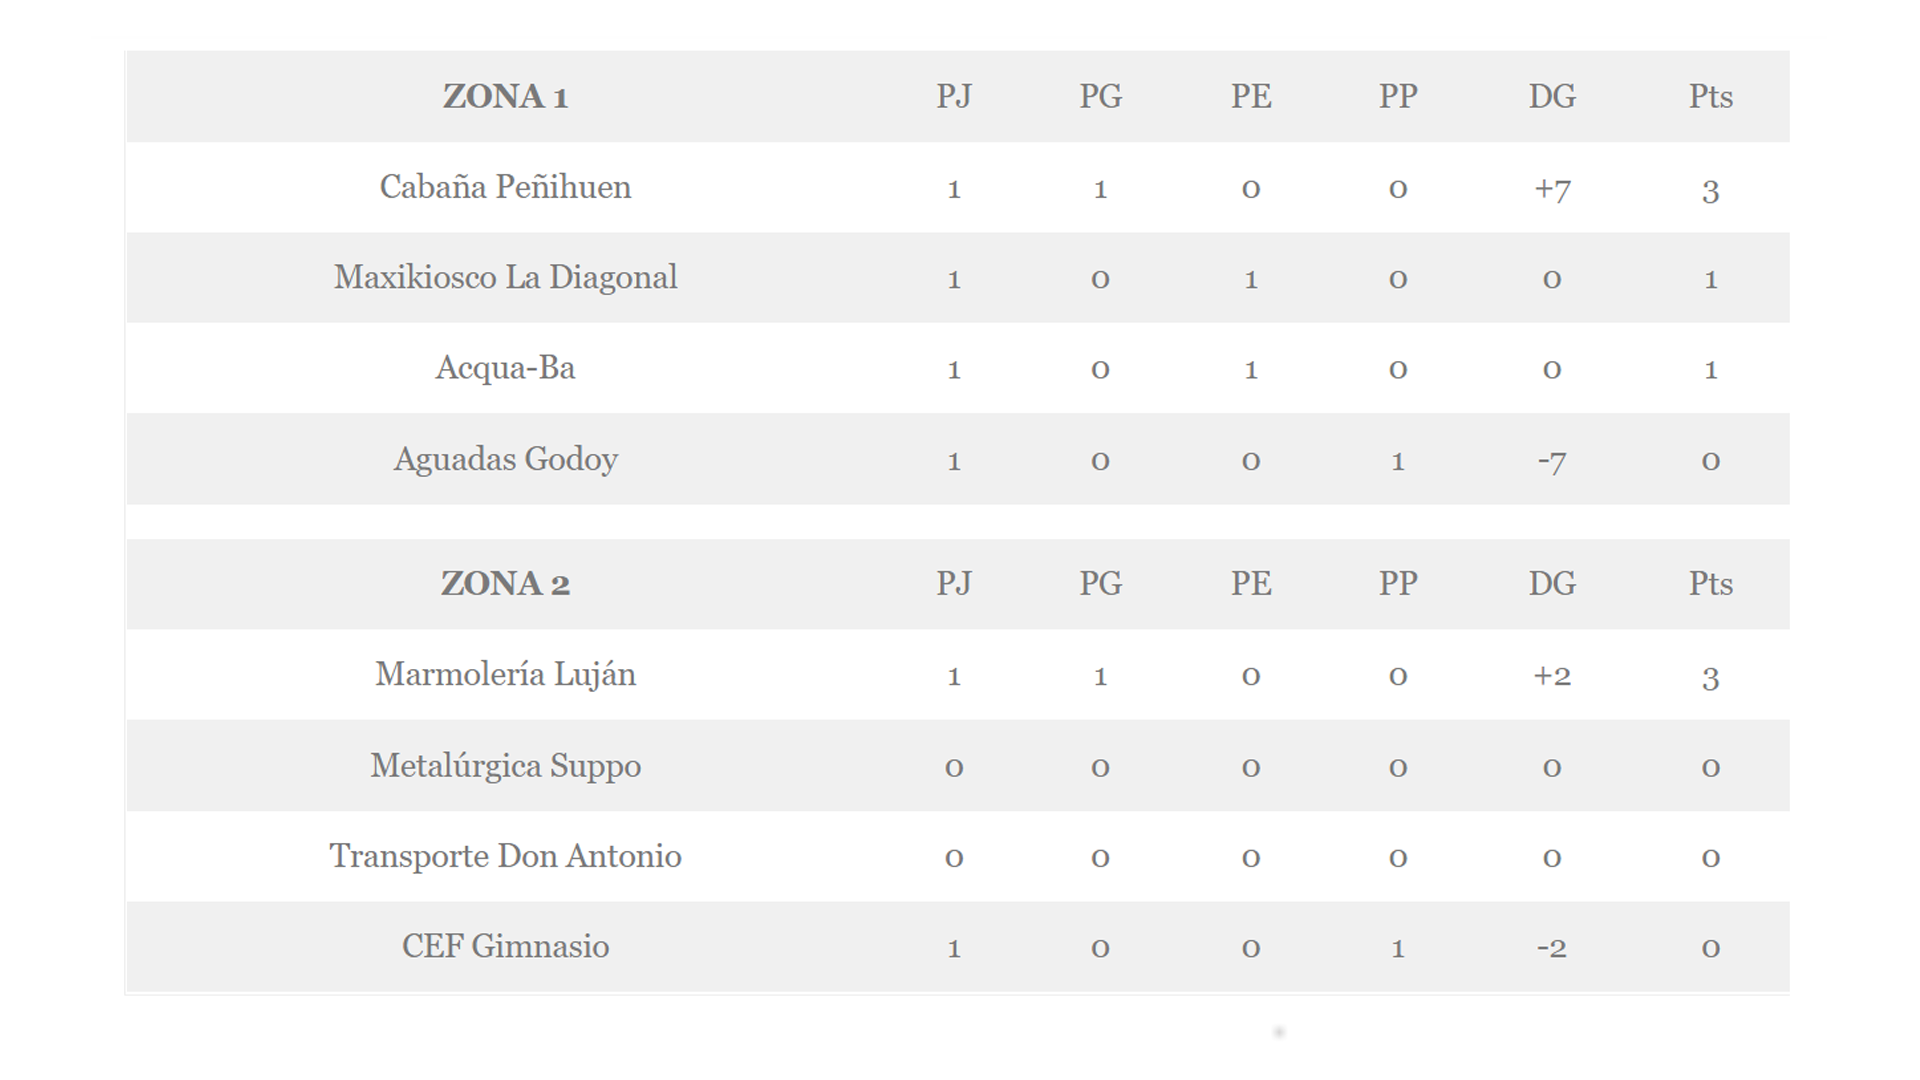Image resolution: width=1920 pixels, height=1080 pixels.
Task: Click CEF Gimnasio's -2 goal difference
Action: click(x=1551, y=947)
